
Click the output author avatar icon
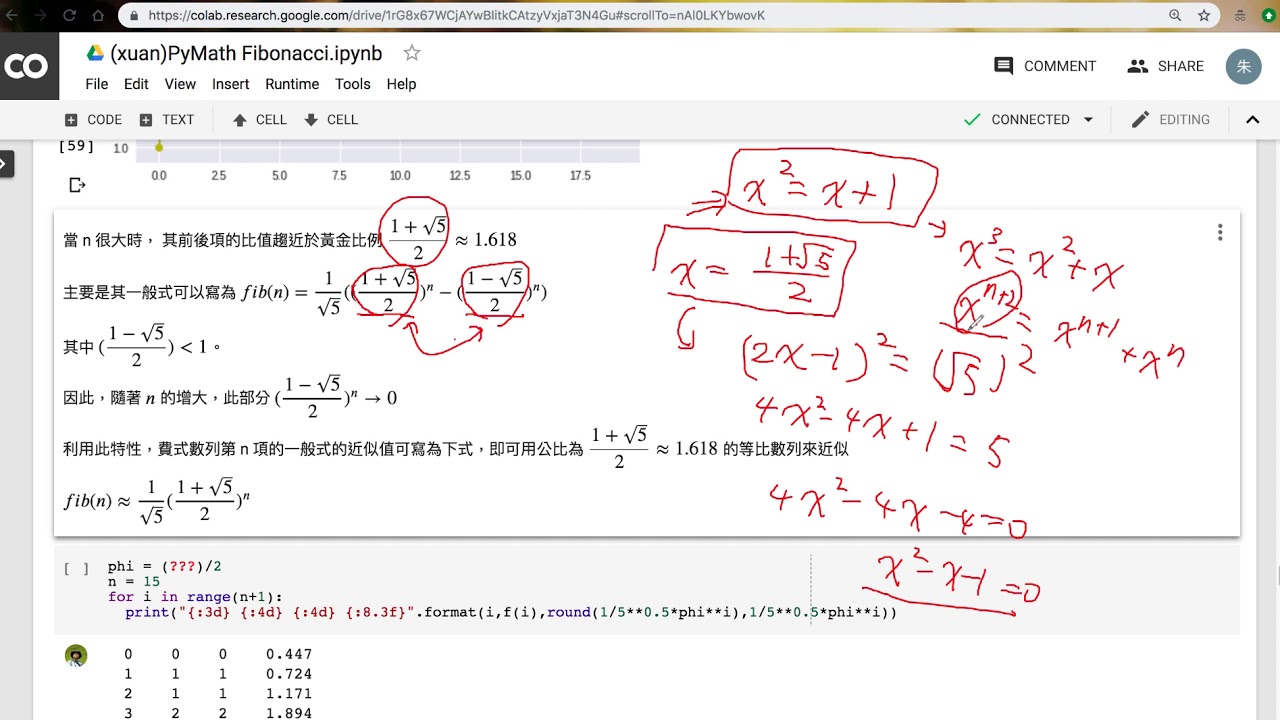(76, 656)
